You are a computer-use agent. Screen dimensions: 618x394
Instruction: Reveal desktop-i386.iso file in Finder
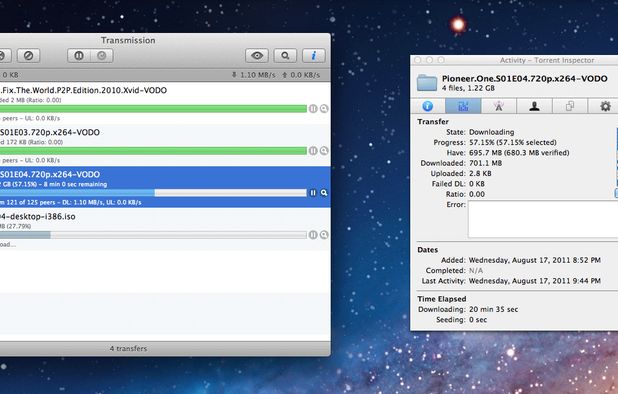[324, 235]
